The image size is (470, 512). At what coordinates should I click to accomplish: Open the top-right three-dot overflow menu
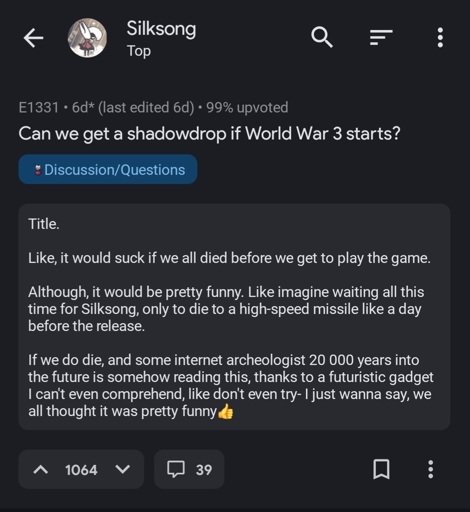(440, 37)
